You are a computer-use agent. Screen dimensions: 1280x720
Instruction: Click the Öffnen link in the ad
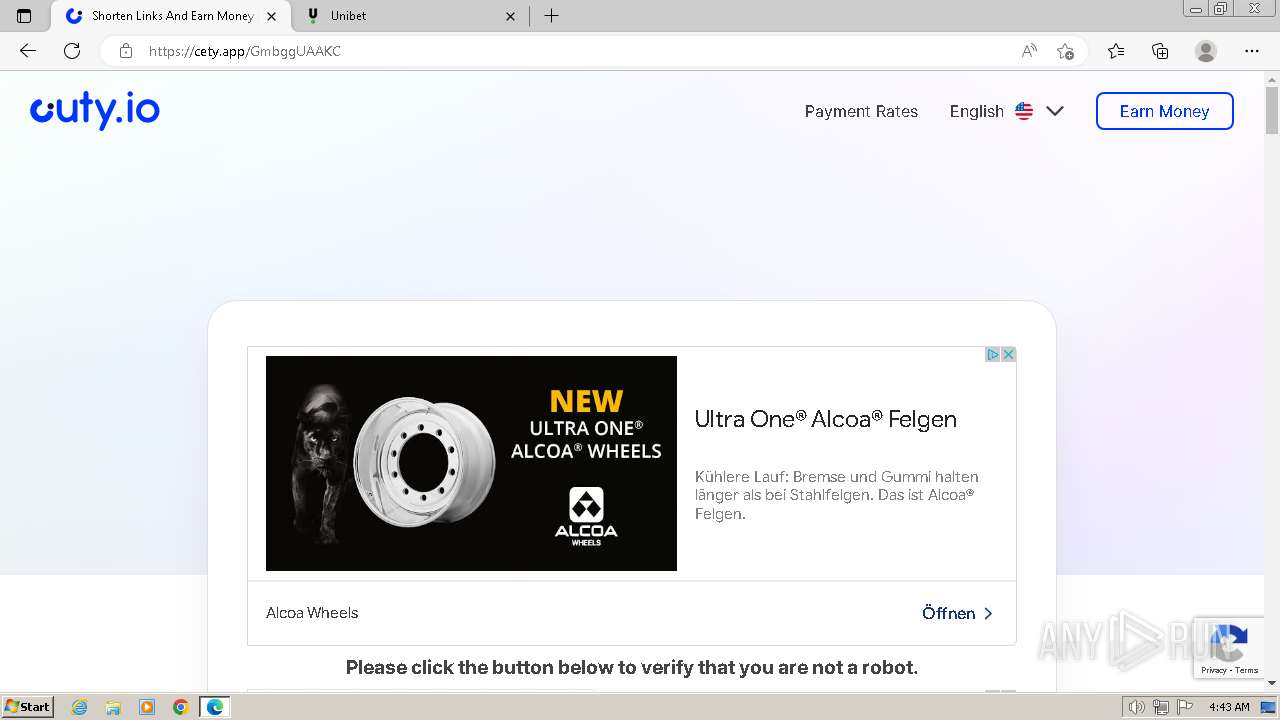click(957, 613)
